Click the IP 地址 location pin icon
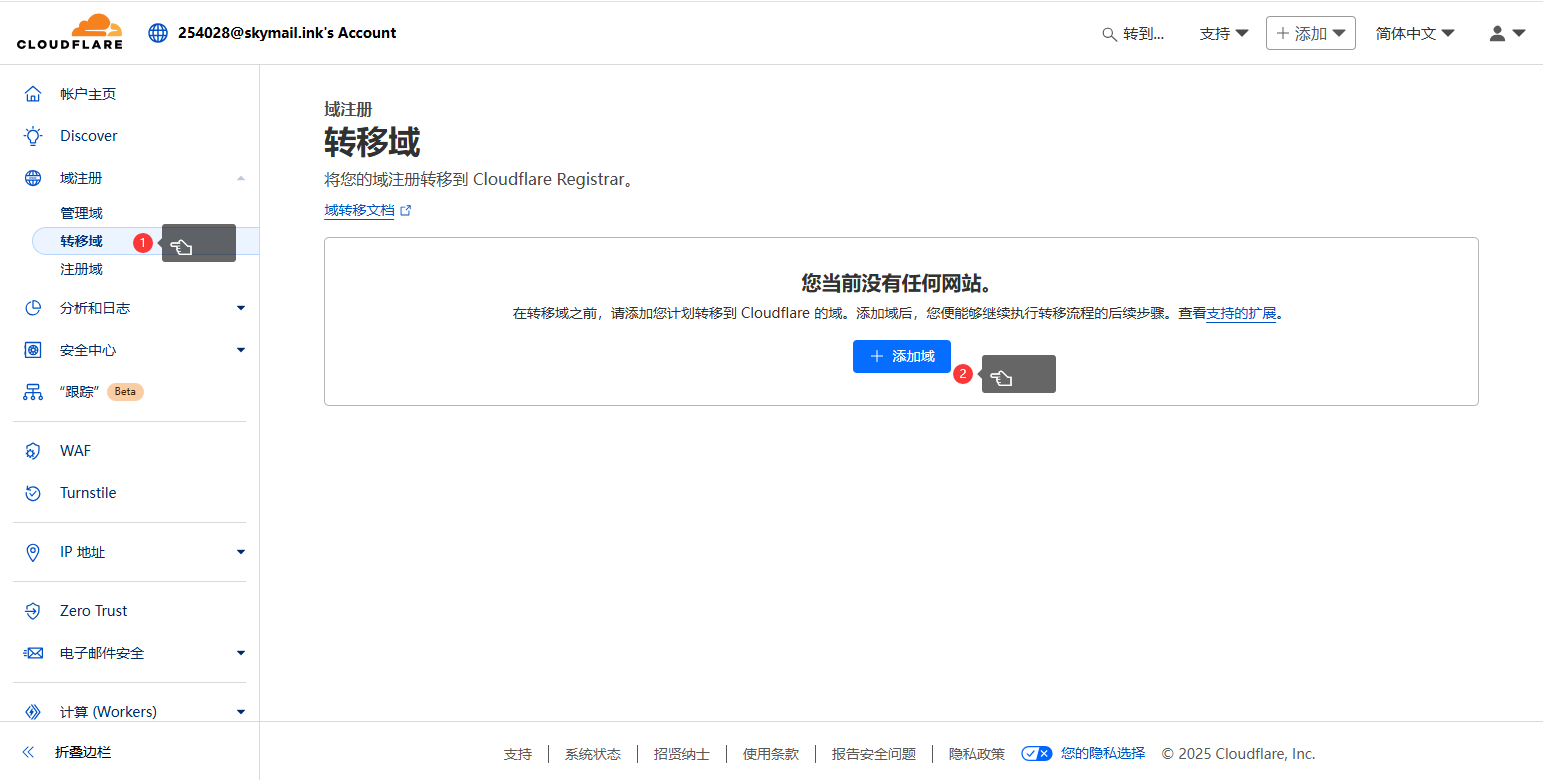 (x=33, y=551)
